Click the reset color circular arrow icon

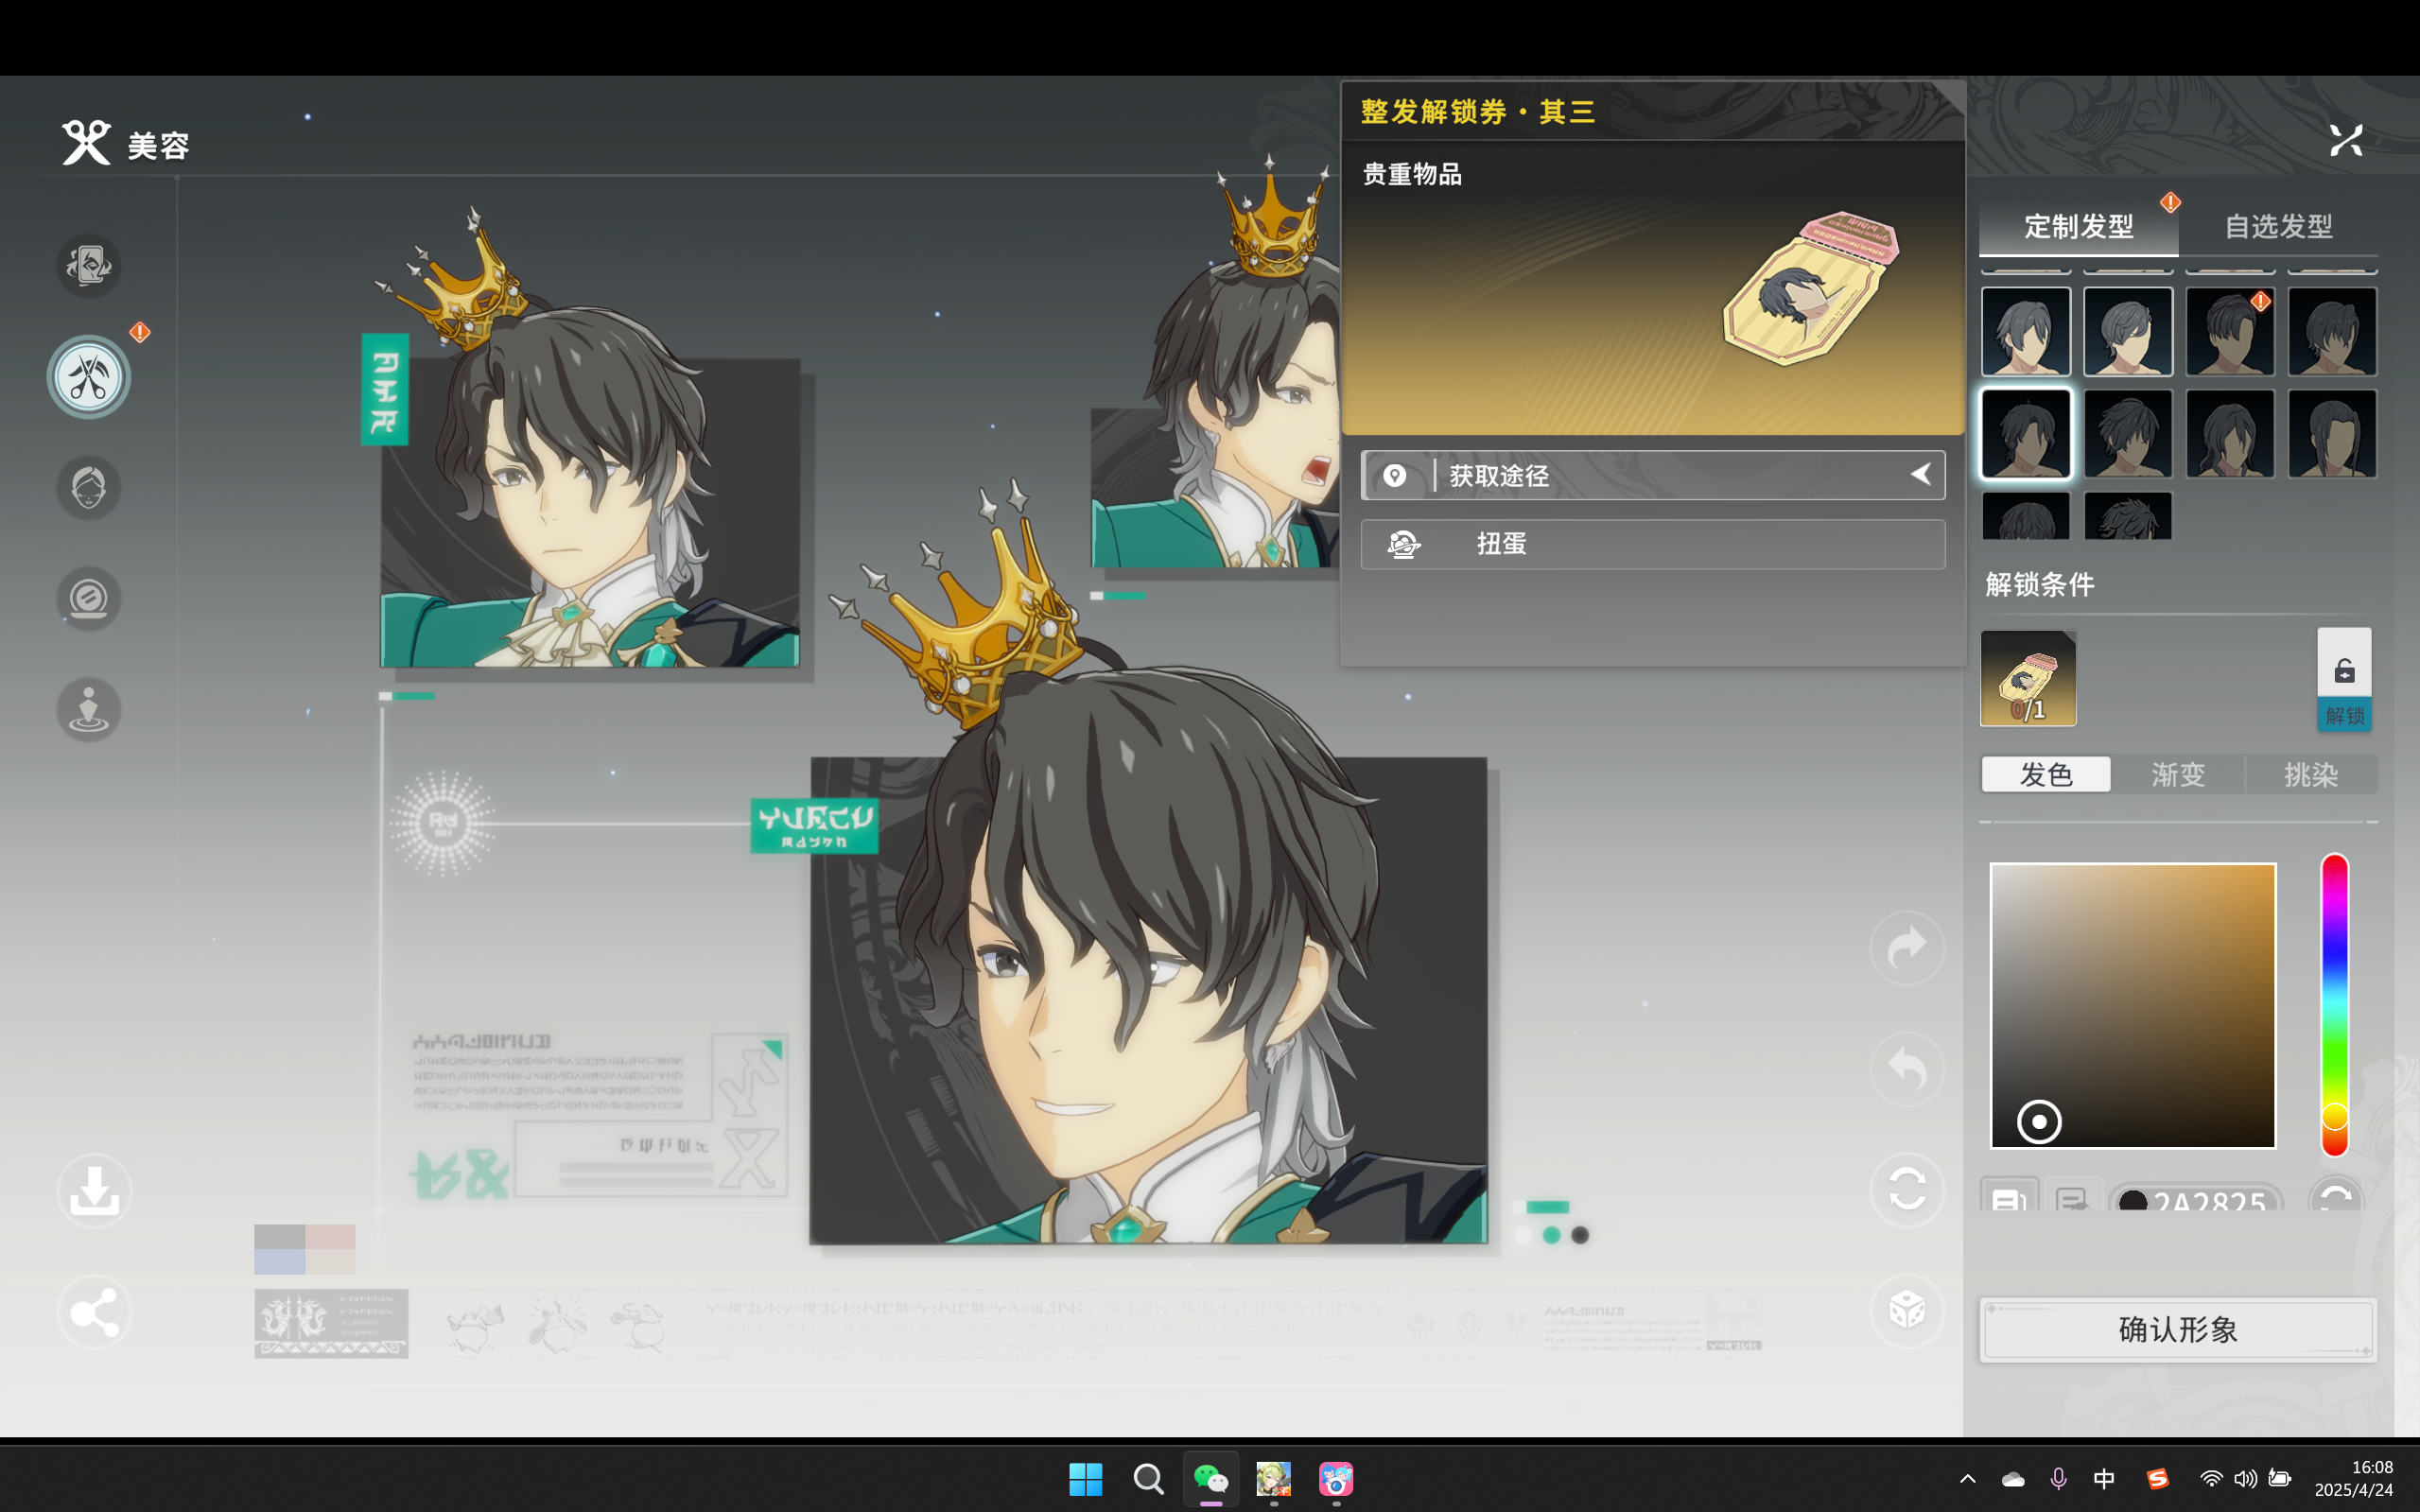[x=2336, y=1196]
